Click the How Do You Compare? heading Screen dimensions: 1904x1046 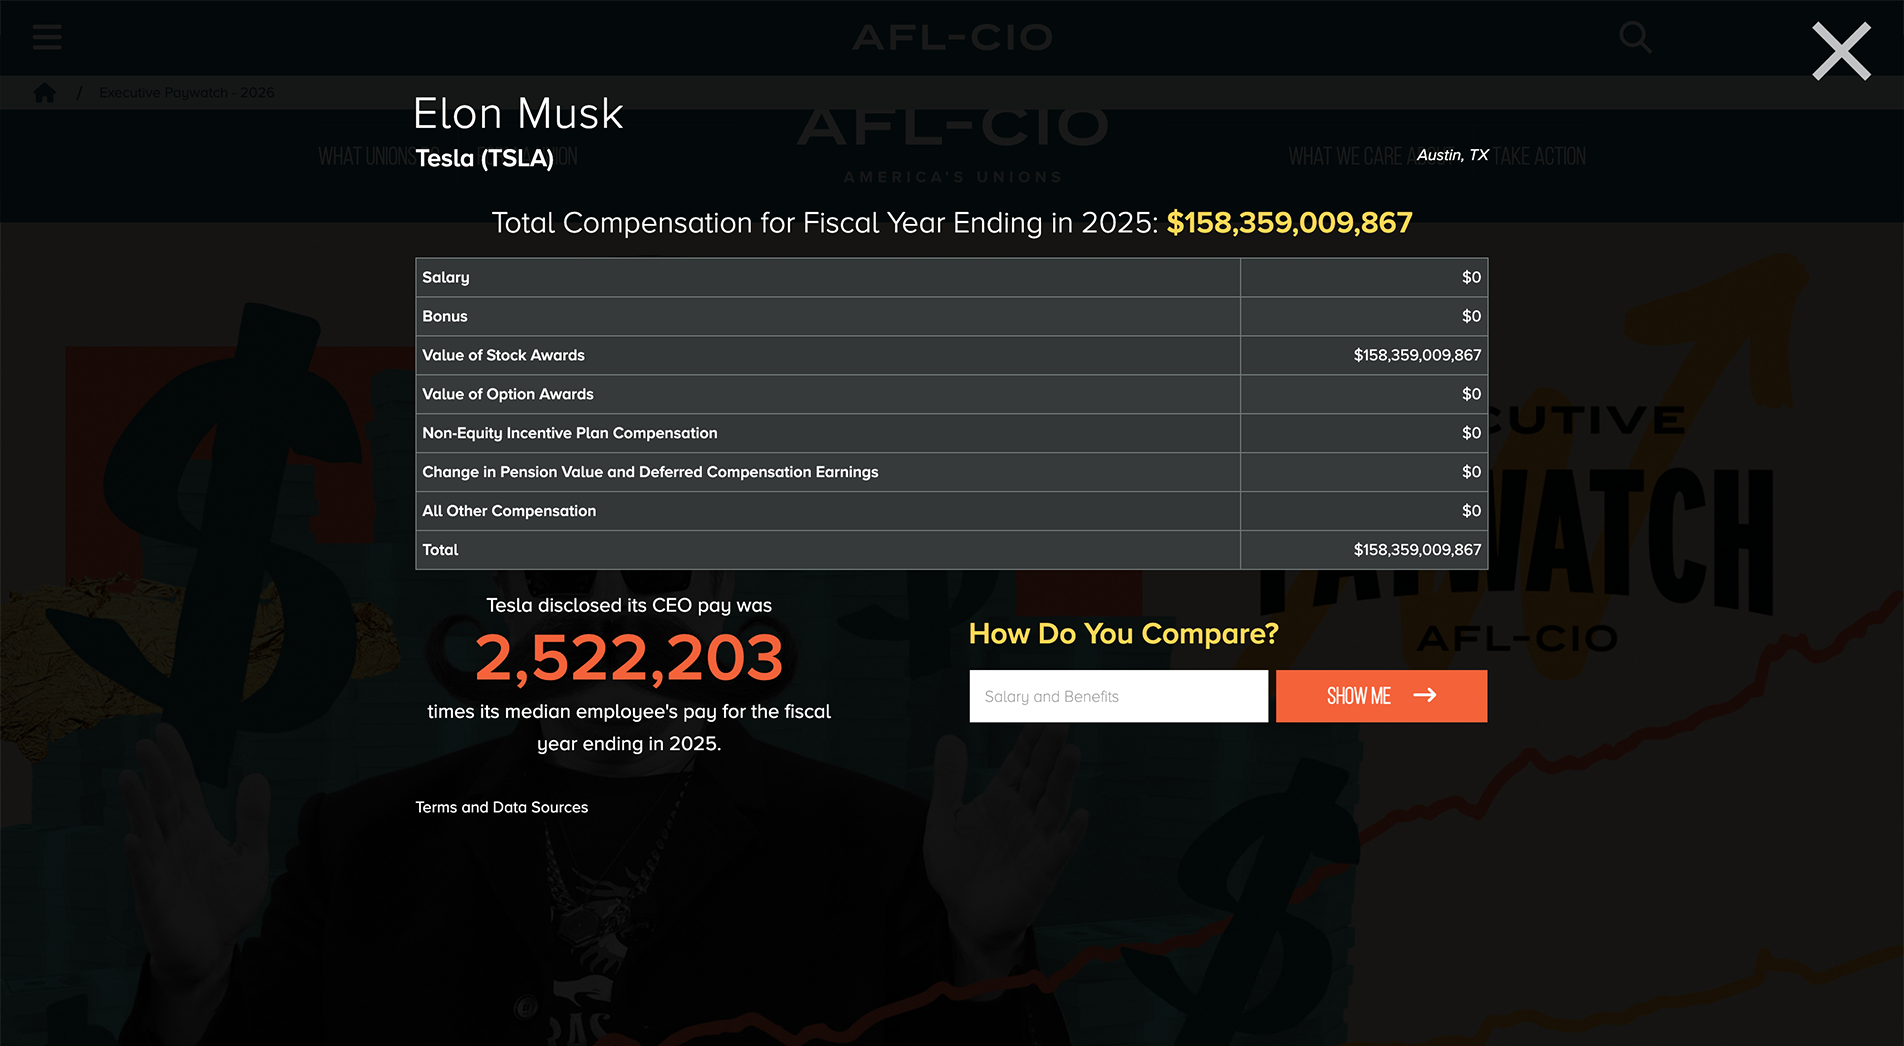point(1124,634)
